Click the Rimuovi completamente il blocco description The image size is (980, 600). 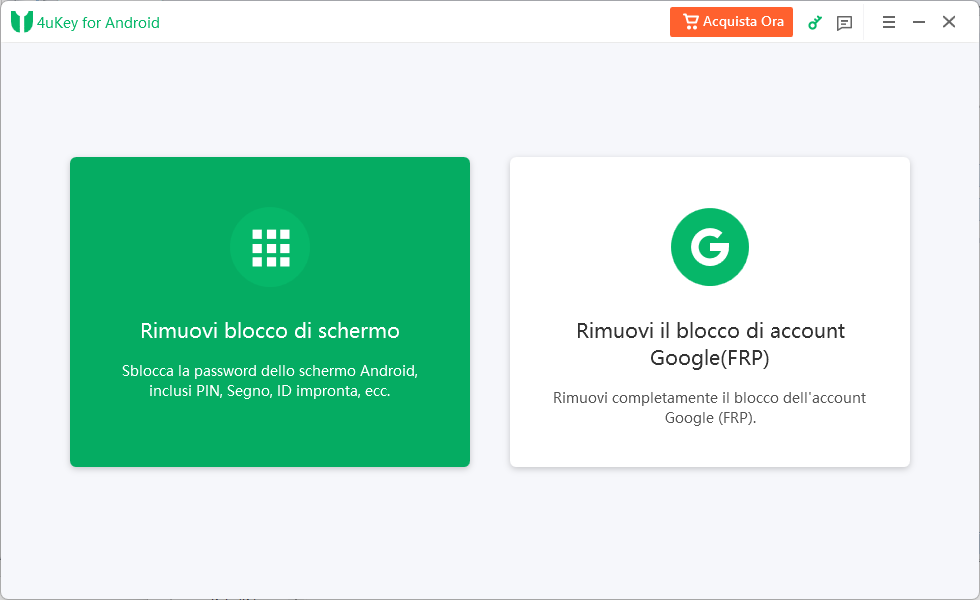(x=709, y=398)
